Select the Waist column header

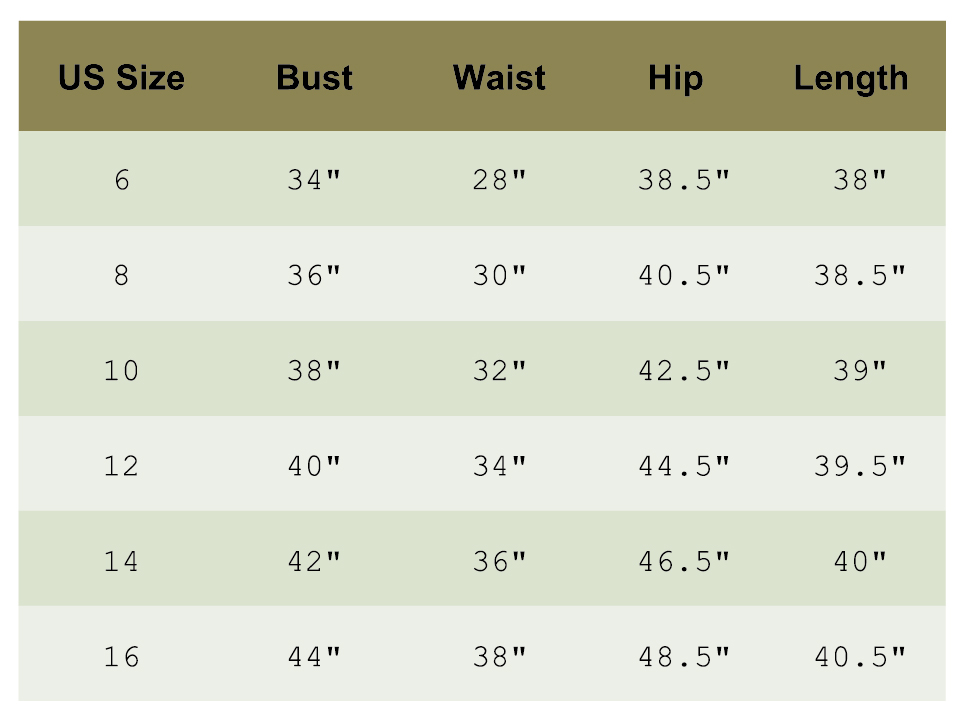pos(499,78)
